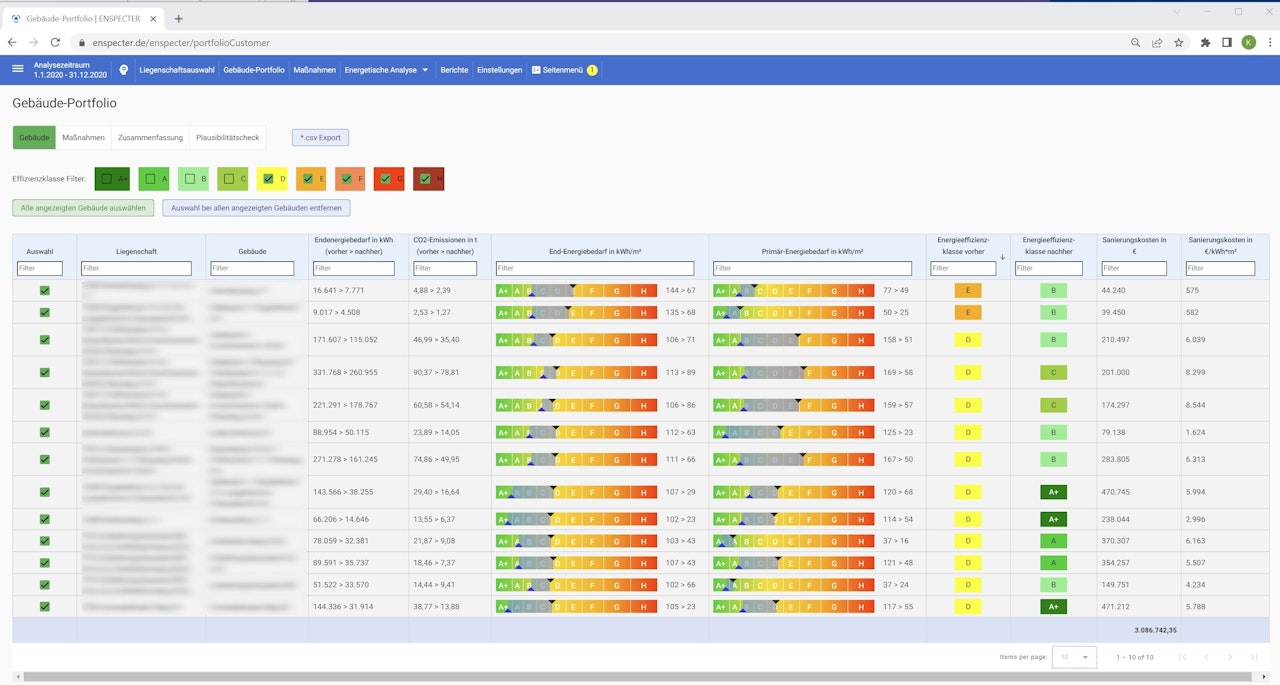1280x685 pixels.
Task: Open the browser extensions puzzle icon
Action: pyautogui.click(x=1205, y=43)
